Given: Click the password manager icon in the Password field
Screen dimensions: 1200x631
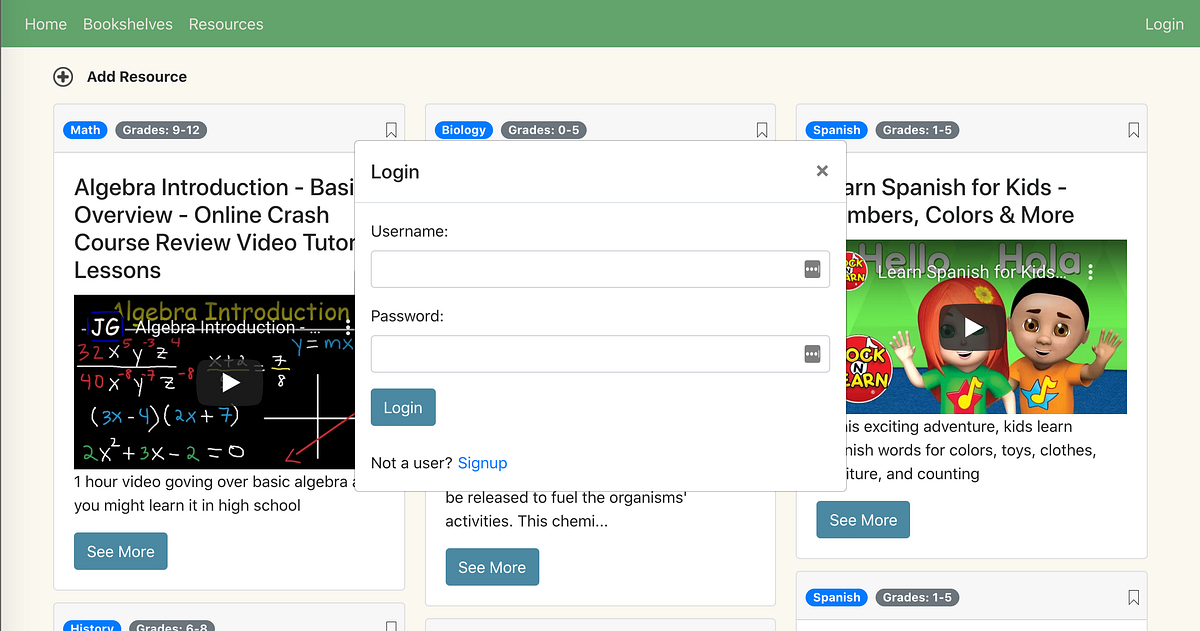Looking at the screenshot, I should (811, 353).
